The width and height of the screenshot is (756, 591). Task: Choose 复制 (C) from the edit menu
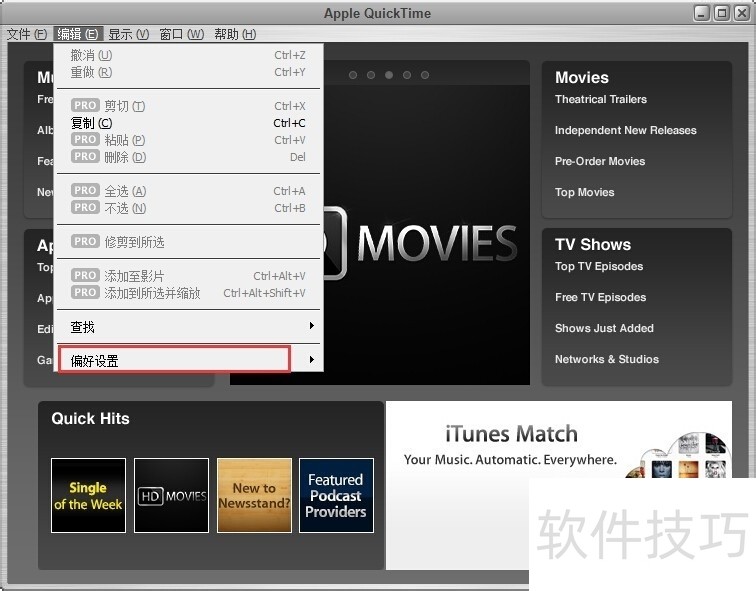pyautogui.click(x=189, y=123)
